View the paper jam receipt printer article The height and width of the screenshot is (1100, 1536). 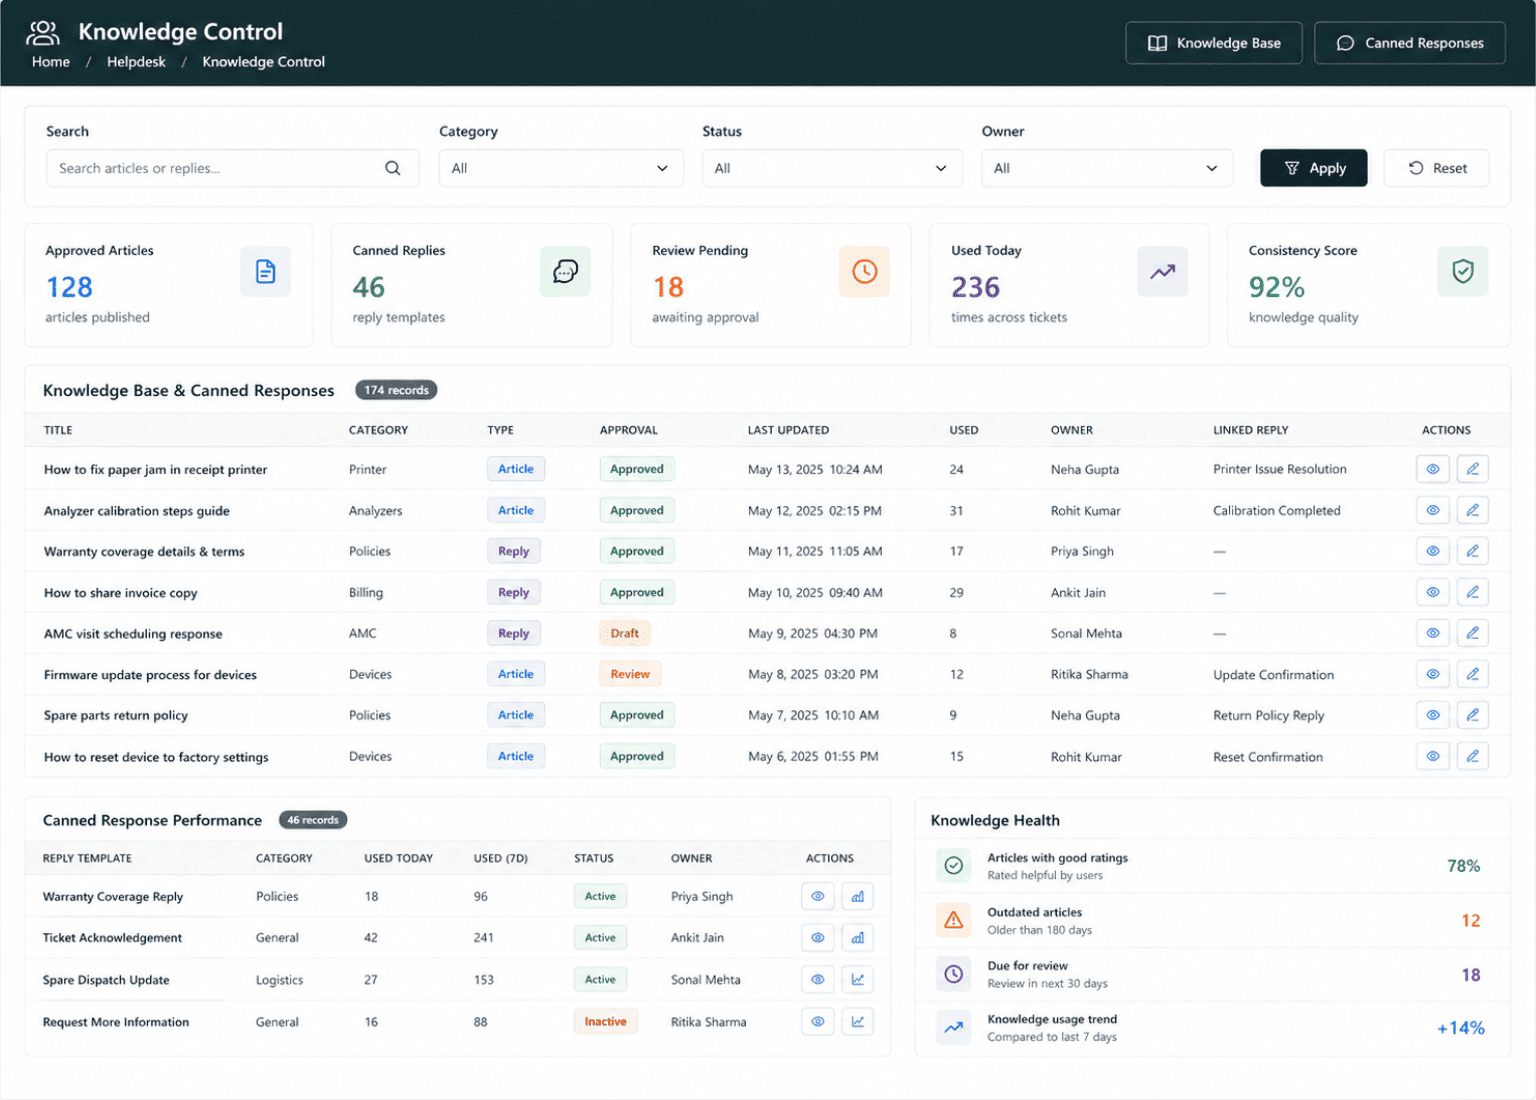coord(1432,469)
